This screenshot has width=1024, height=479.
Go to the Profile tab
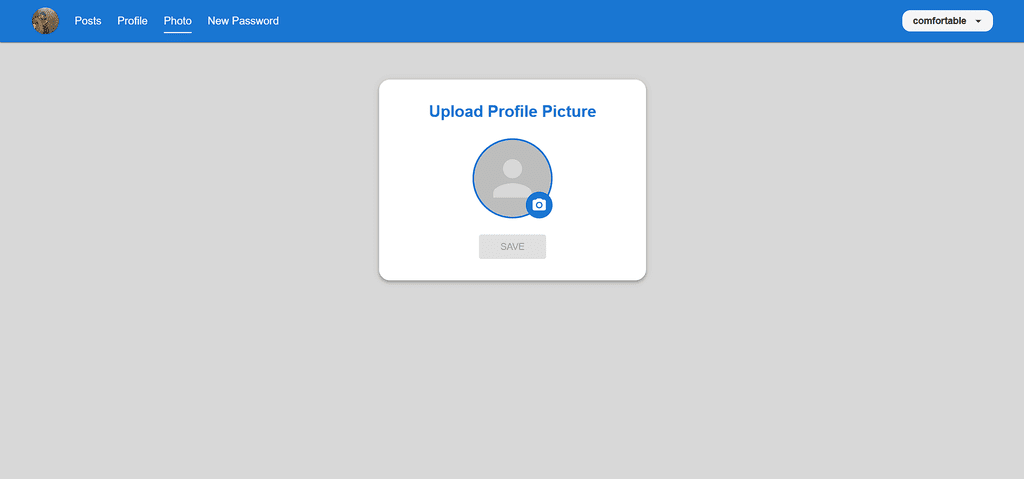(x=133, y=21)
